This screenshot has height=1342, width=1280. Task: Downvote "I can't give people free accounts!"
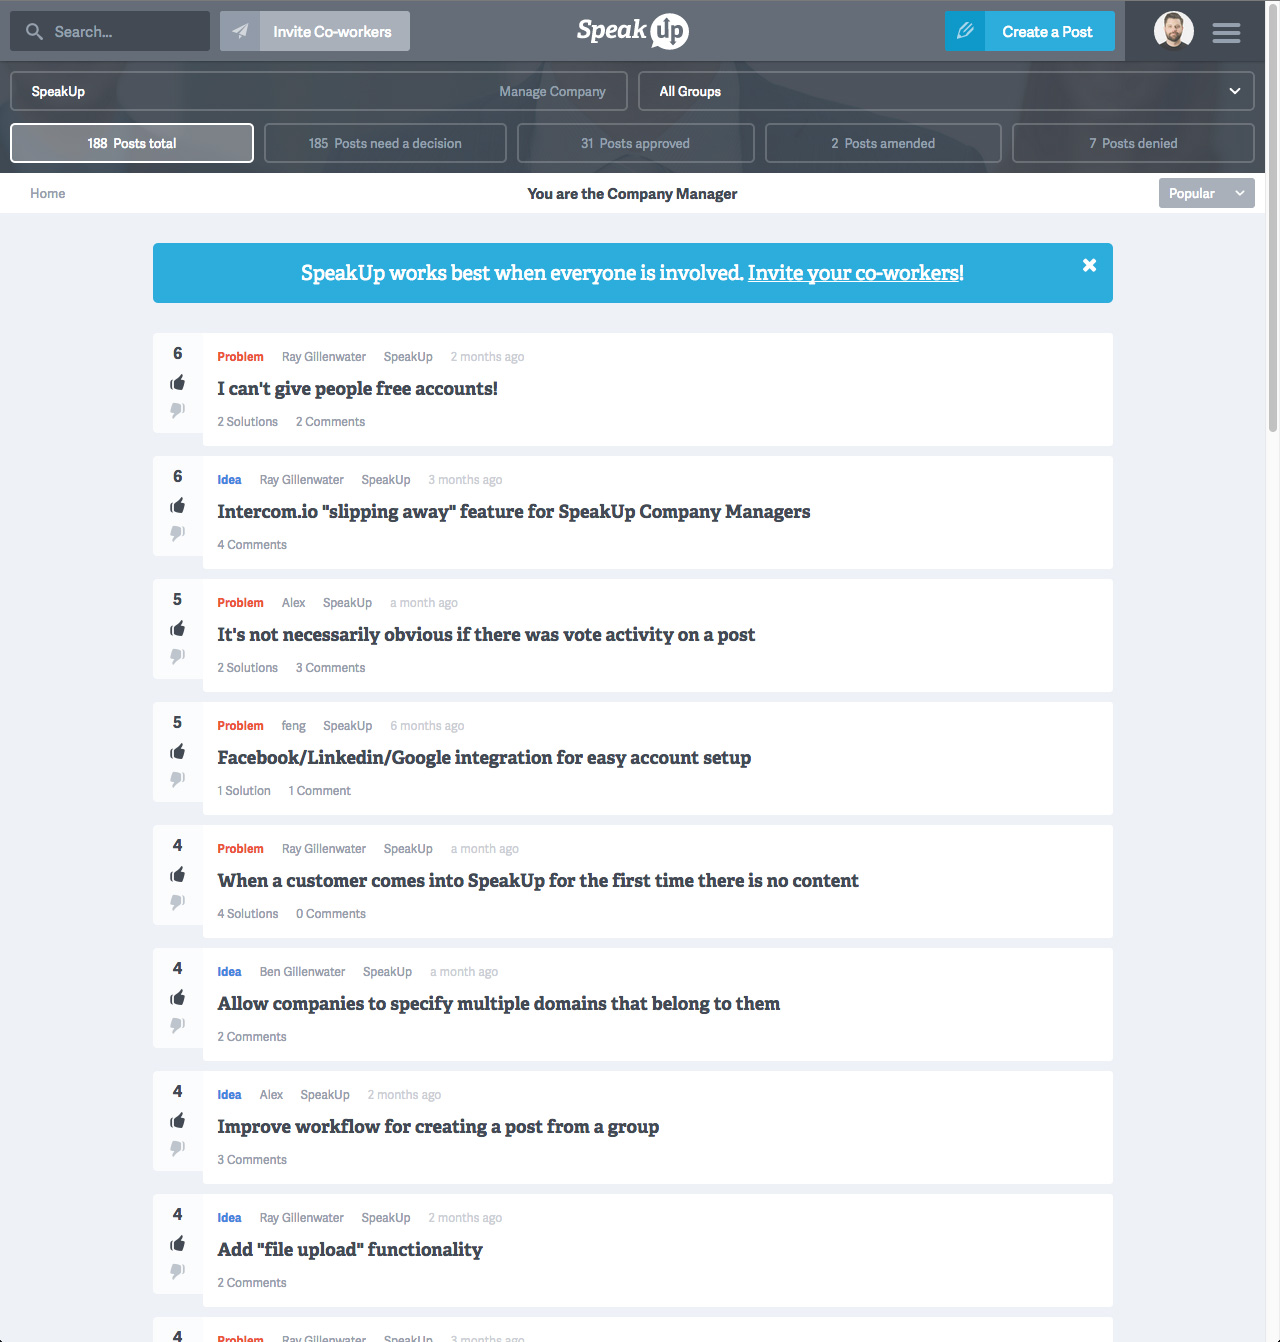point(178,410)
